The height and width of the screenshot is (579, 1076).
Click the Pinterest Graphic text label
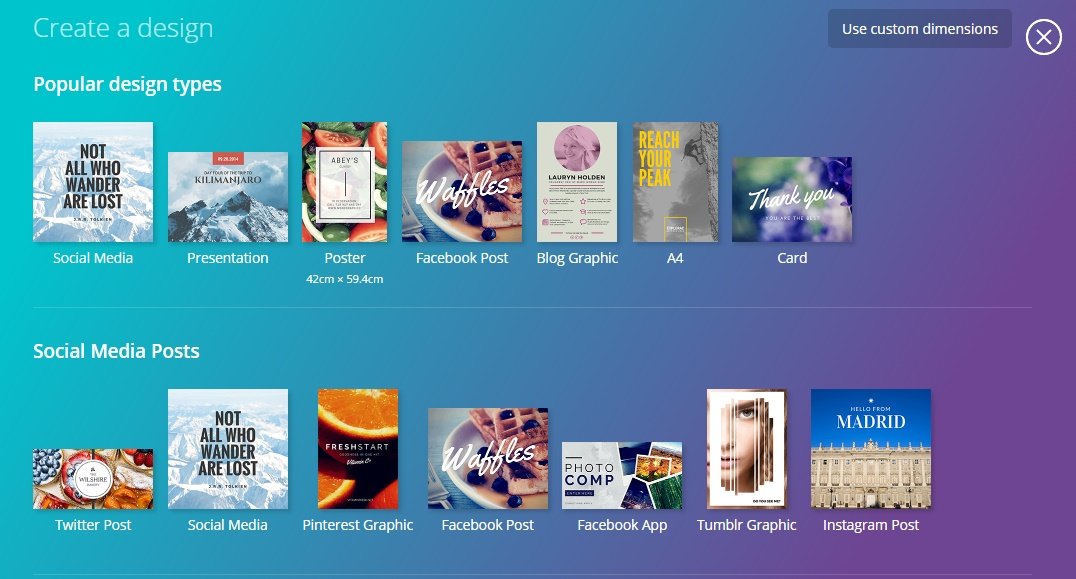(x=358, y=525)
